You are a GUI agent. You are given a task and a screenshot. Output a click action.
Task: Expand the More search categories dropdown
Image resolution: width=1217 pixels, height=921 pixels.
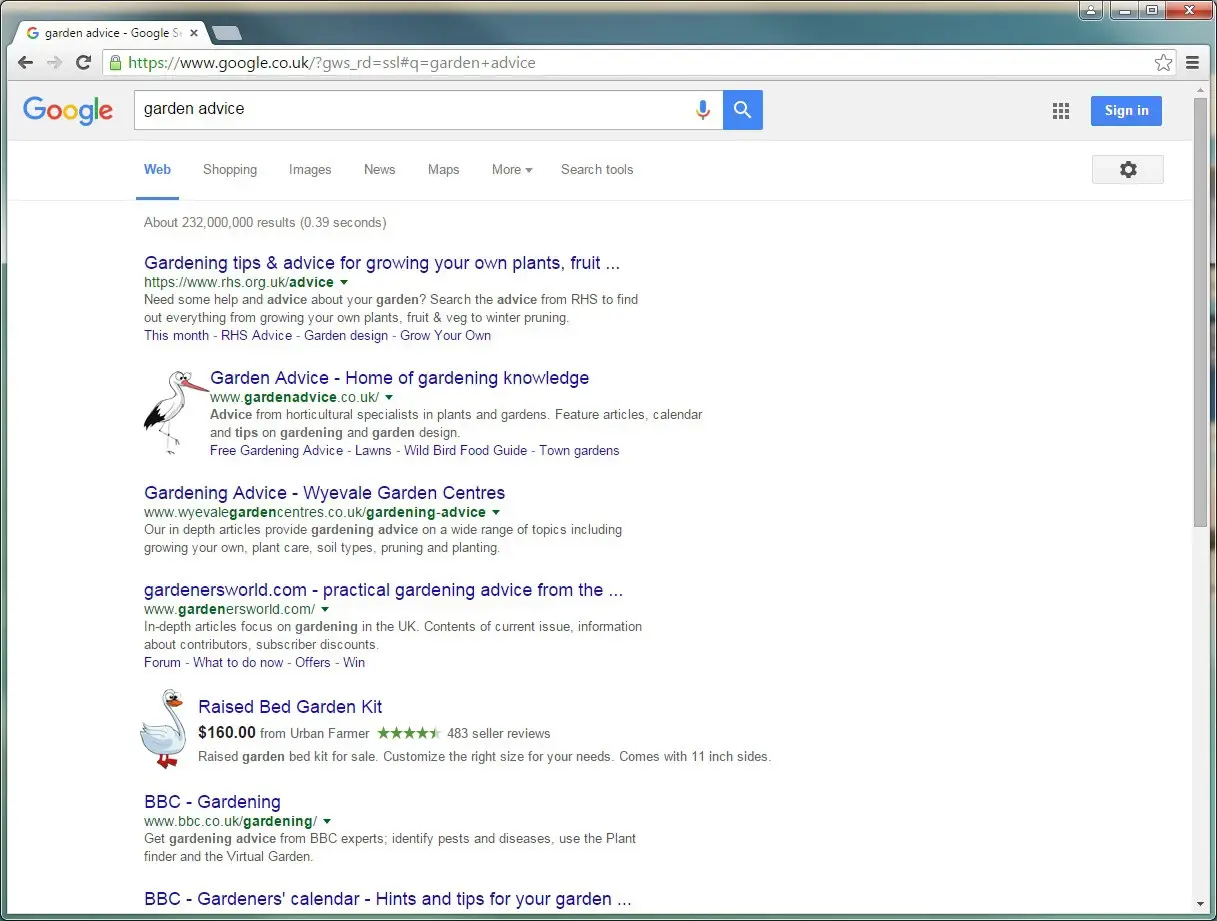pos(511,170)
